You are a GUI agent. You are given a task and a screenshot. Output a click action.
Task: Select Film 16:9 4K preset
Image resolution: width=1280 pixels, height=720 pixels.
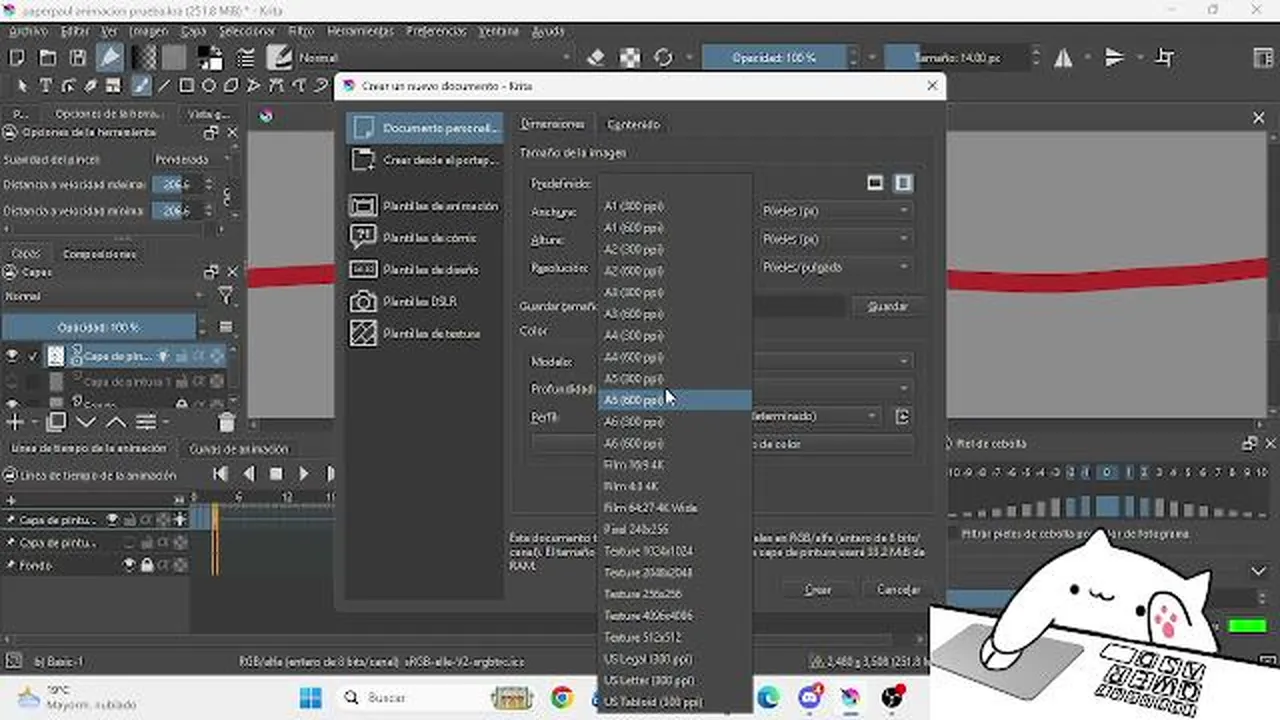tap(674, 465)
